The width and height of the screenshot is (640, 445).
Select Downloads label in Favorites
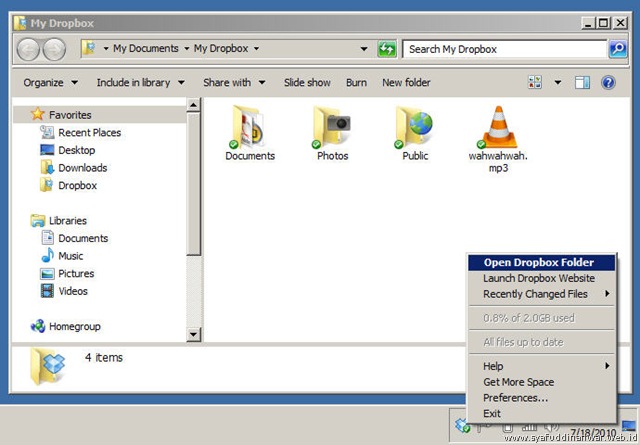point(82,168)
